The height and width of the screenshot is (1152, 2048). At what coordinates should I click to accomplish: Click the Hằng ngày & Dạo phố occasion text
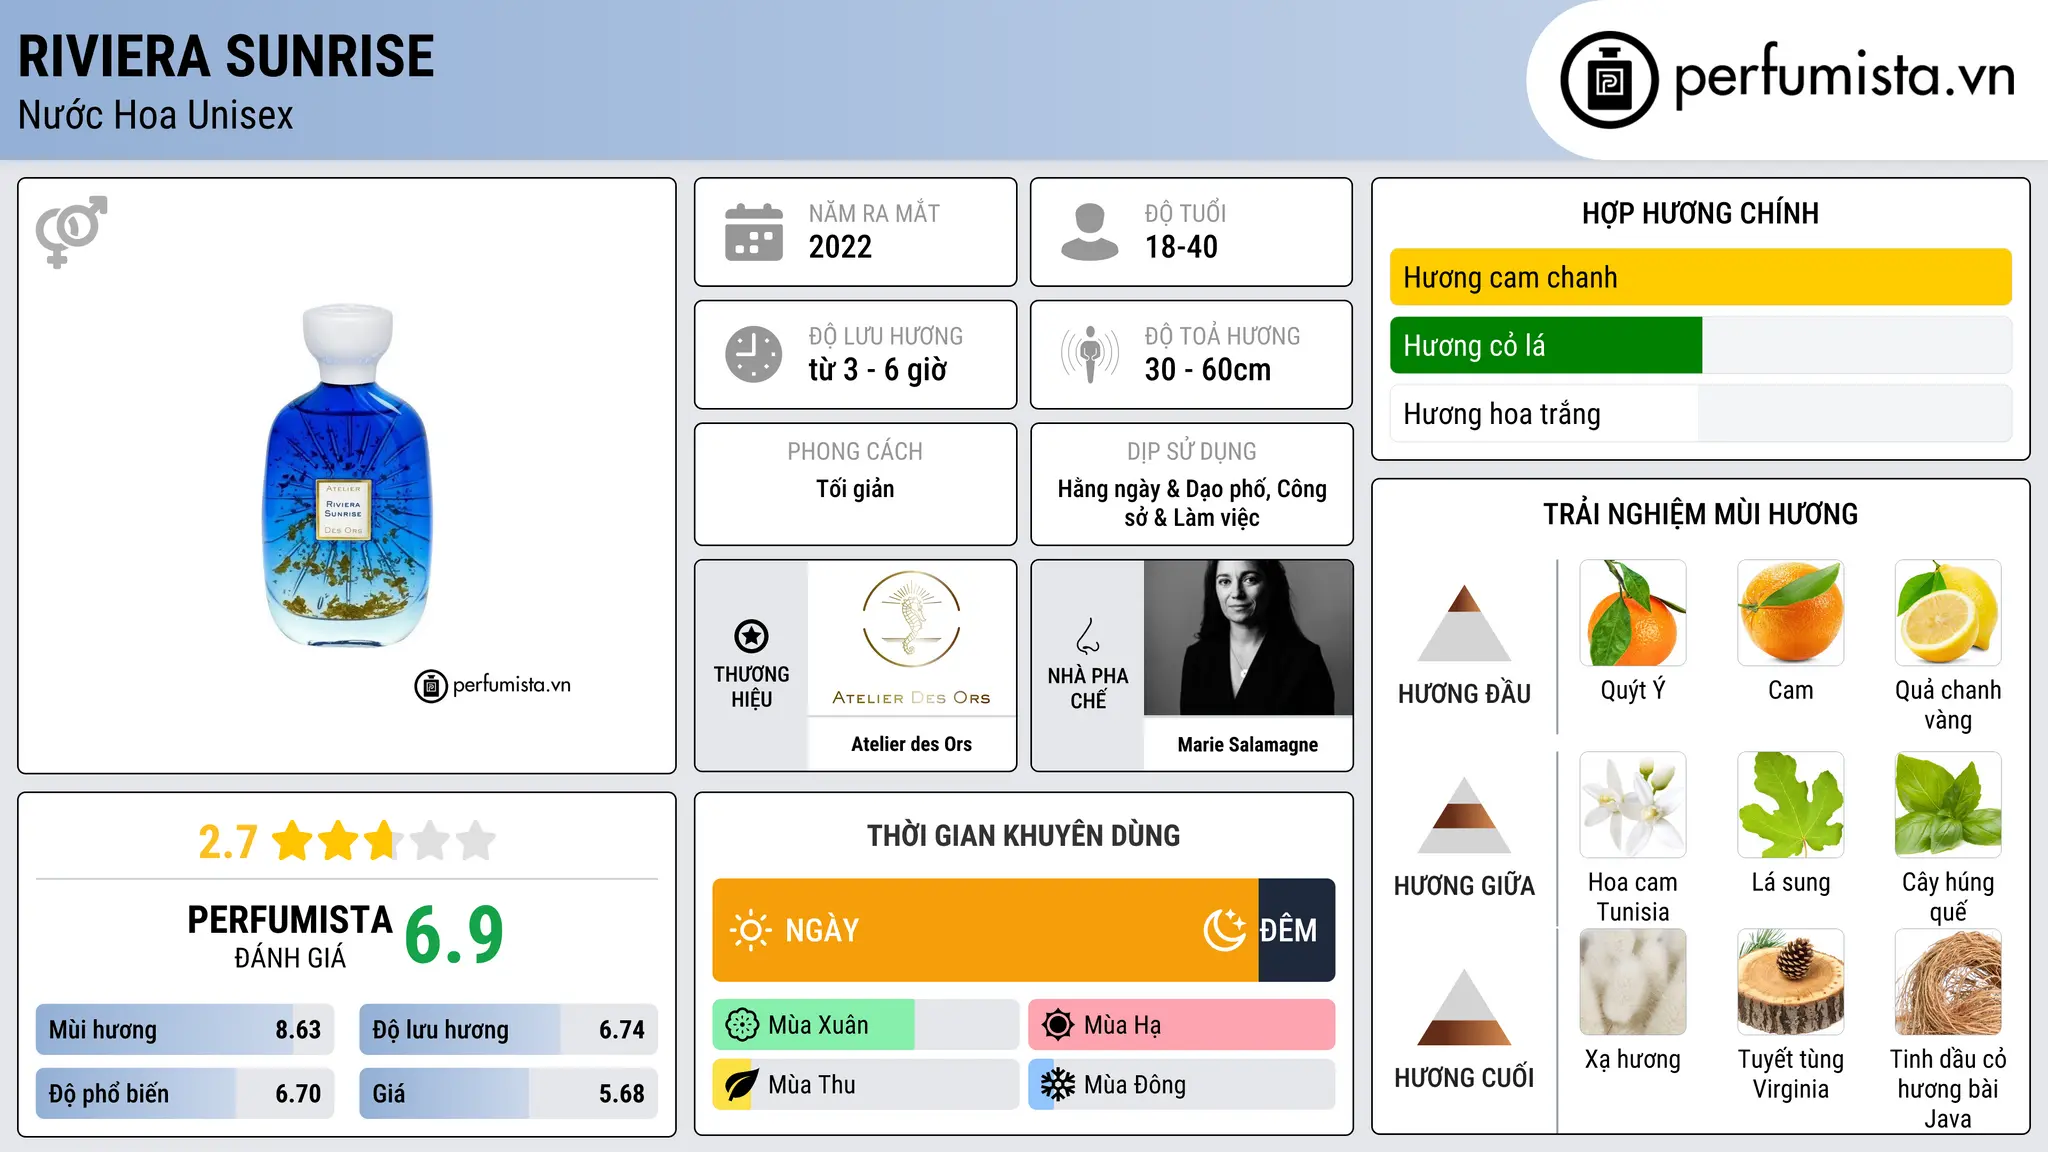[1192, 503]
